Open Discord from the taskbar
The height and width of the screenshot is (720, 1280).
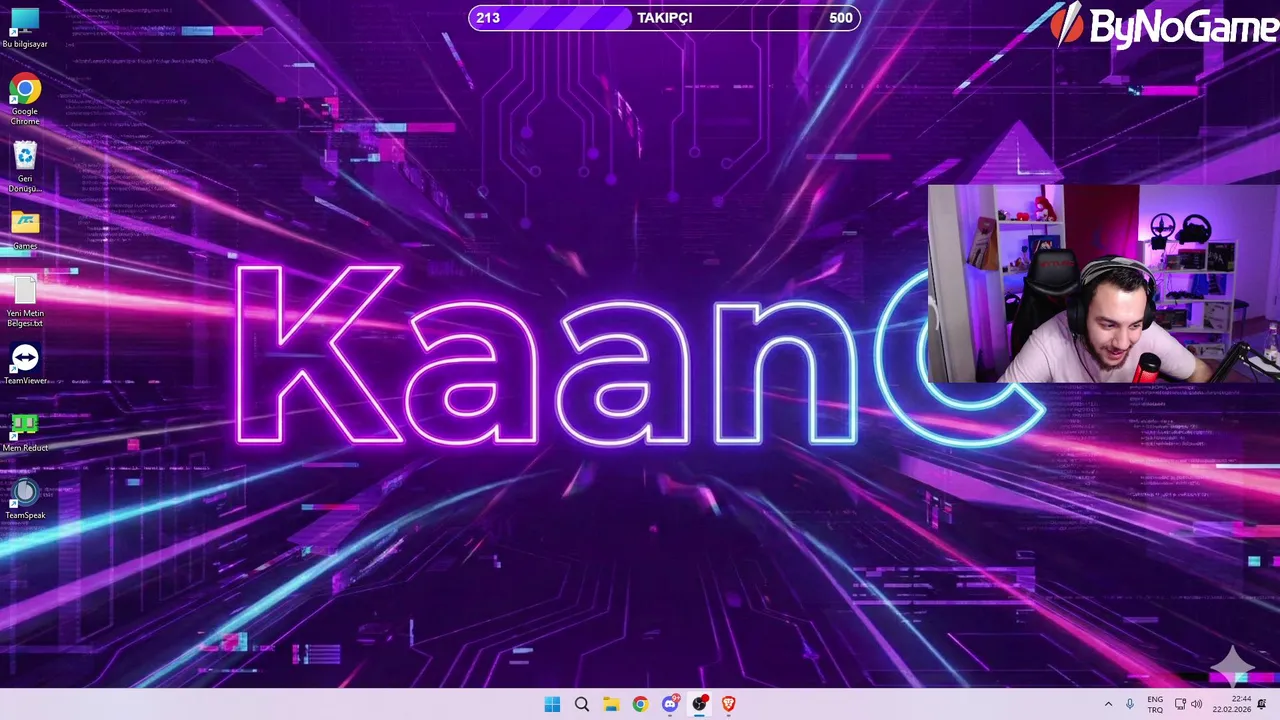(670, 704)
